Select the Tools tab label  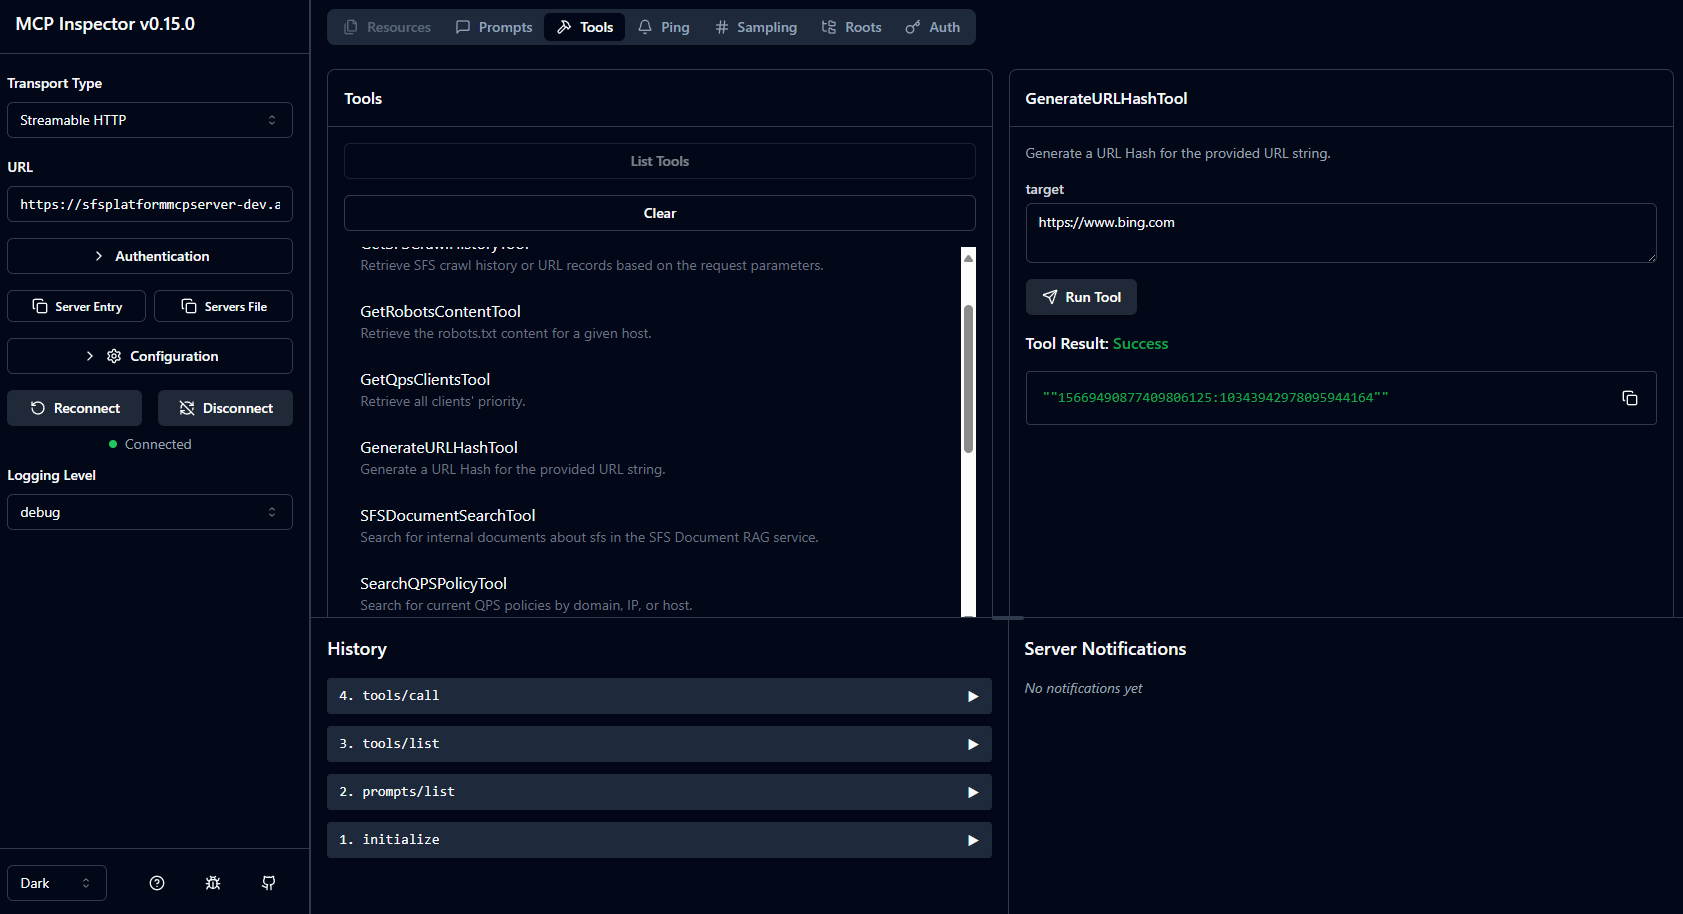(597, 27)
